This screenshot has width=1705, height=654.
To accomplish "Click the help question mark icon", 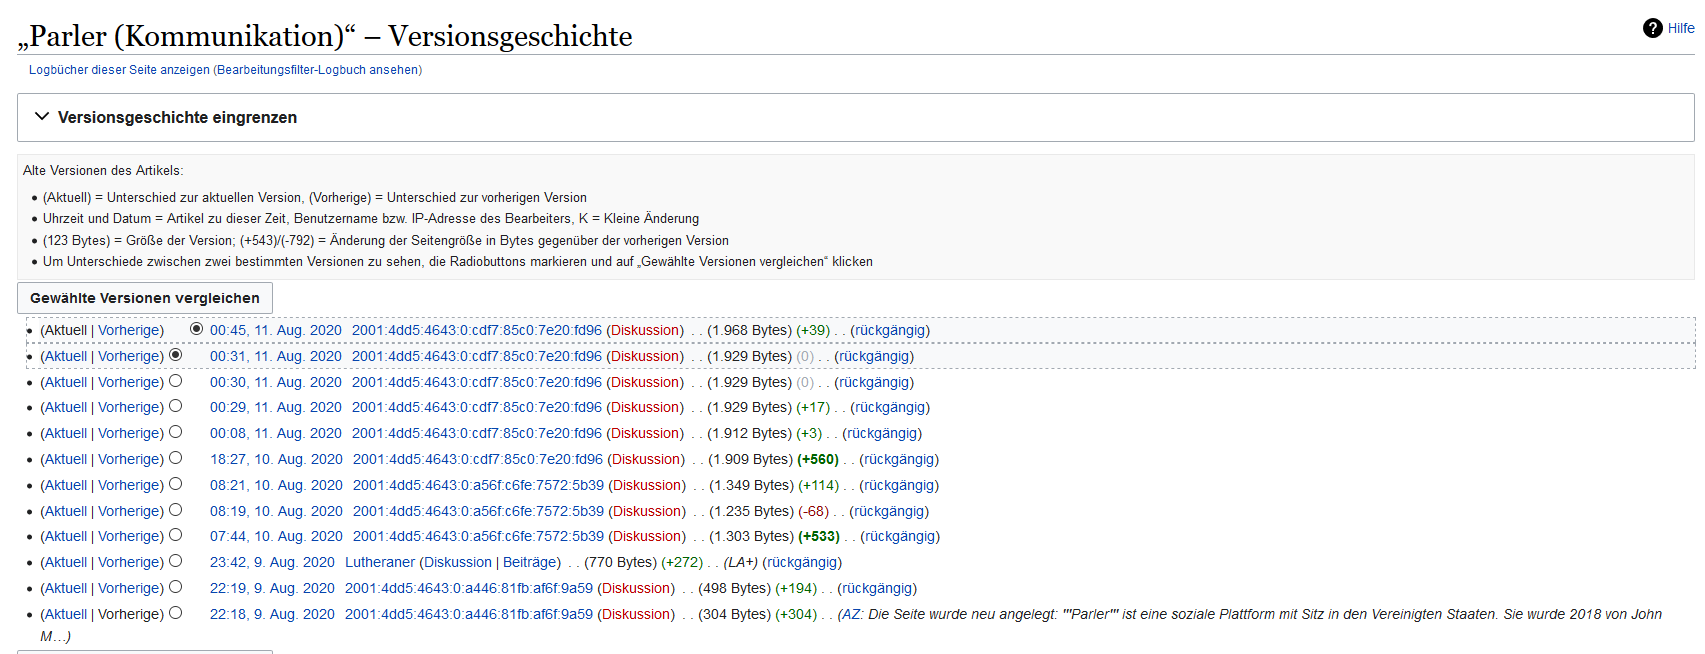I will [x=1652, y=28].
